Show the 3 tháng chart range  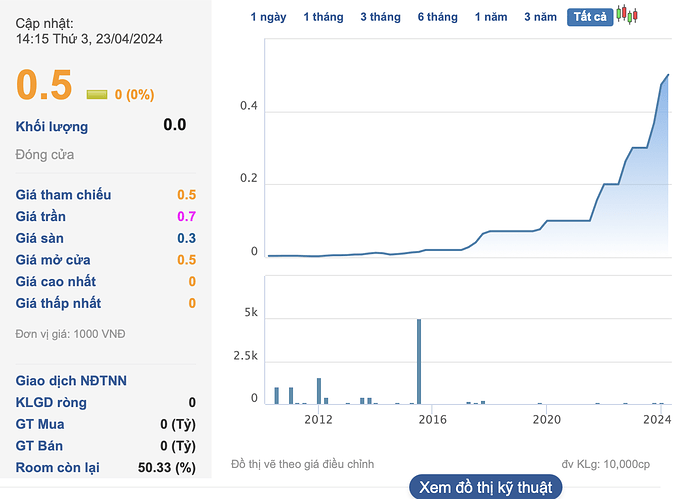(x=380, y=17)
